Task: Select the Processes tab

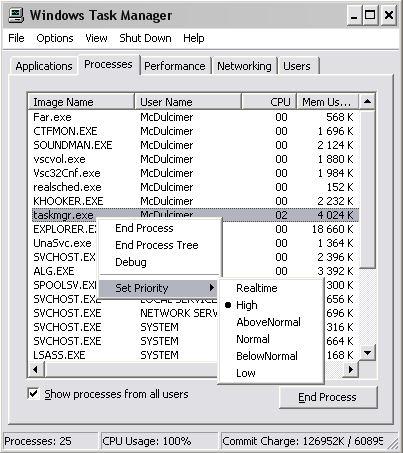Action: click(x=108, y=64)
